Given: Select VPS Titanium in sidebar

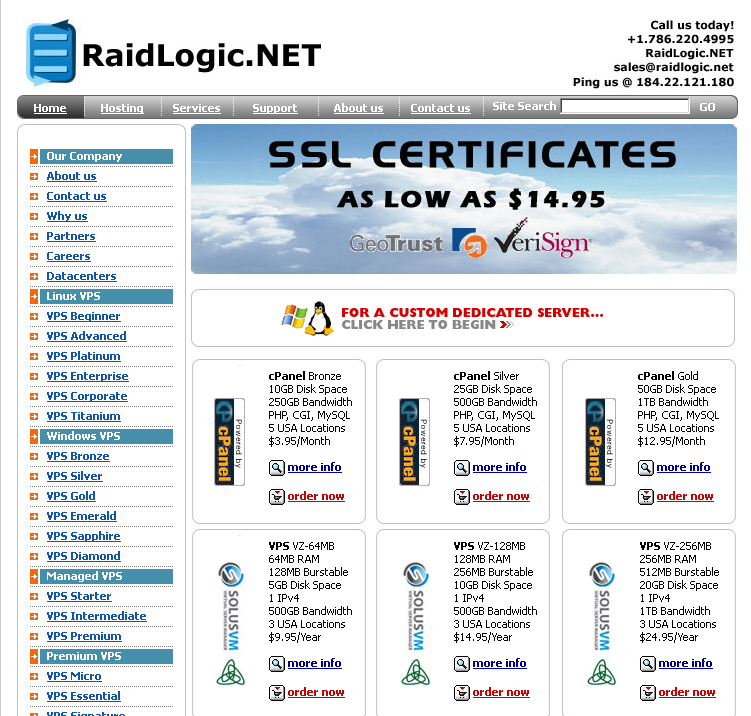Looking at the screenshot, I should point(83,416).
